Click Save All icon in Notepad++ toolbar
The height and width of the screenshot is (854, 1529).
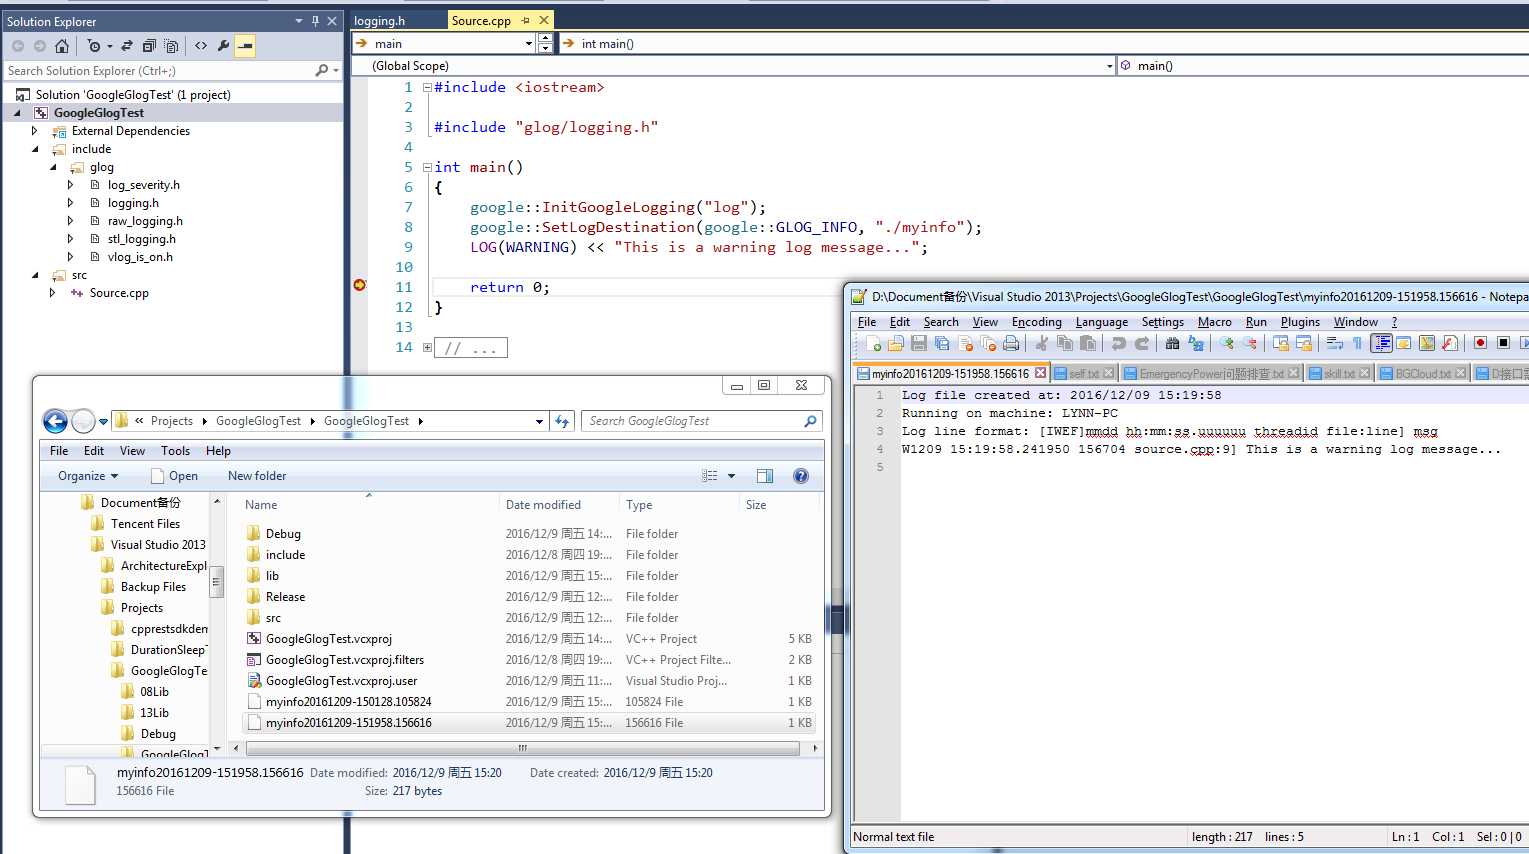[941, 343]
